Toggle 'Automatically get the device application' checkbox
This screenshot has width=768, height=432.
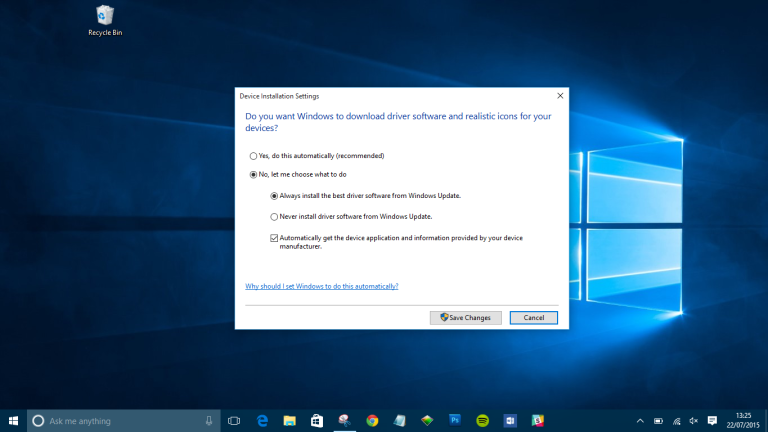(274, 238)
